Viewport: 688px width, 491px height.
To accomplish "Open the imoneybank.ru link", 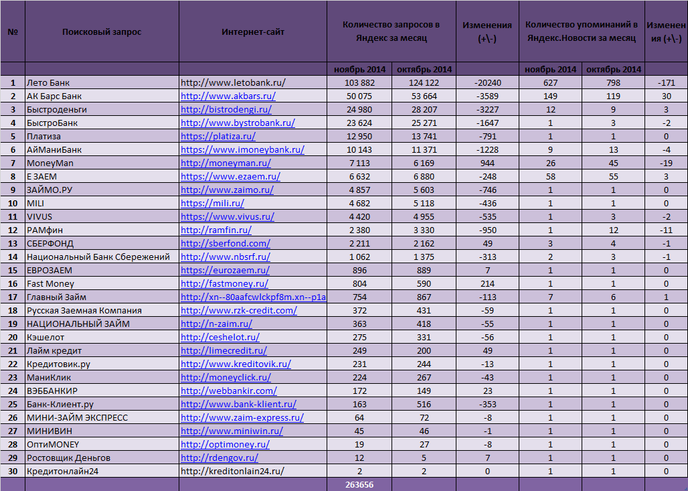I will coord(243,150).
